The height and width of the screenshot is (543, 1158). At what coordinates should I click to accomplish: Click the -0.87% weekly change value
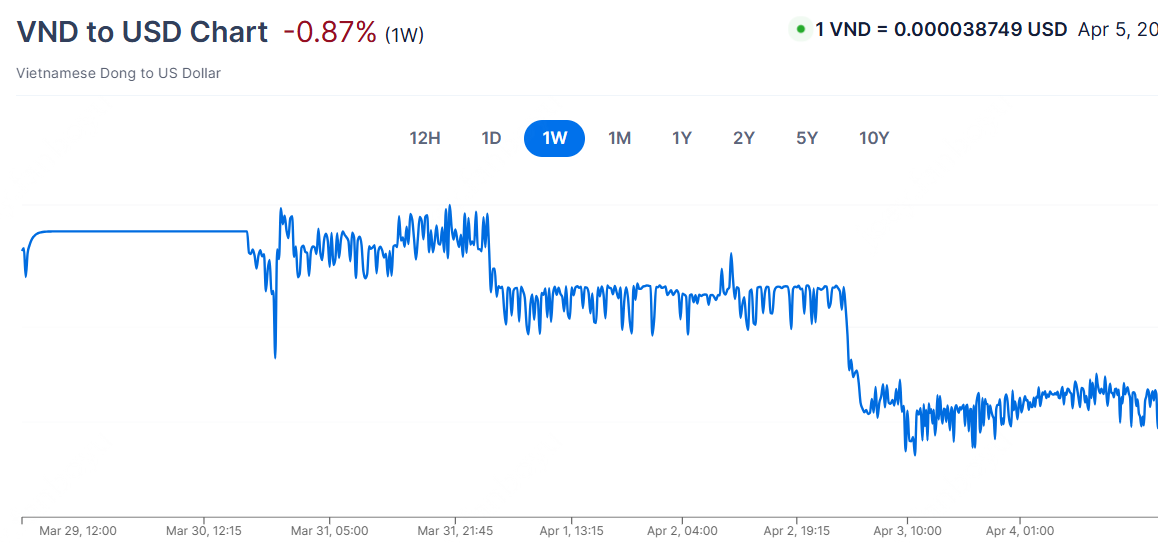(331, 32)
